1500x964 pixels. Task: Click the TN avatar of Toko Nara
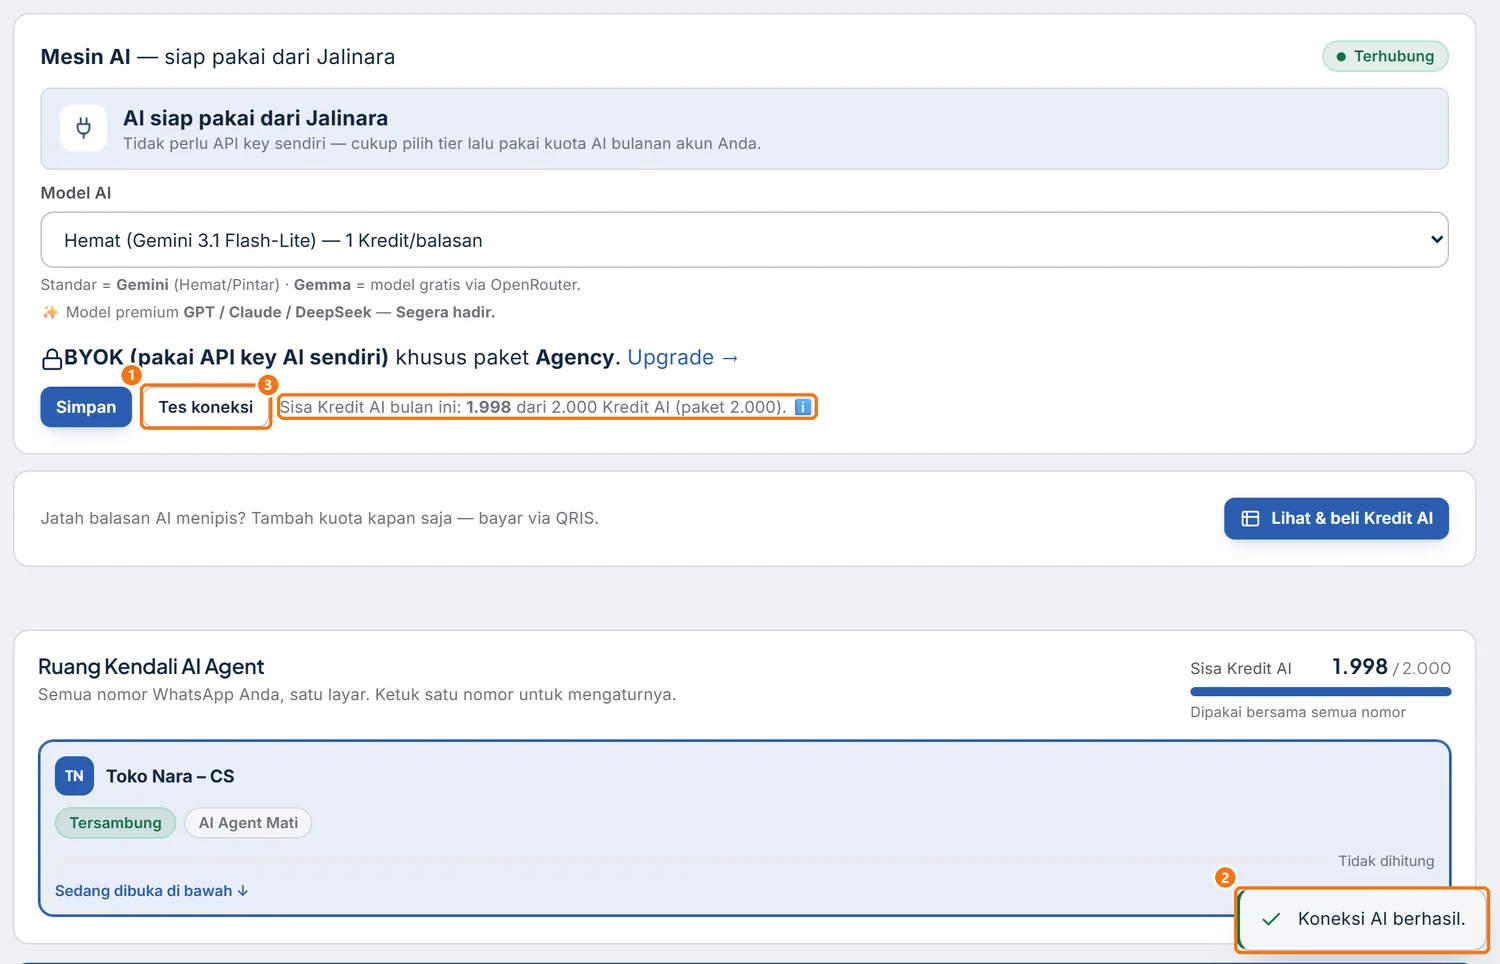(74, 776)
